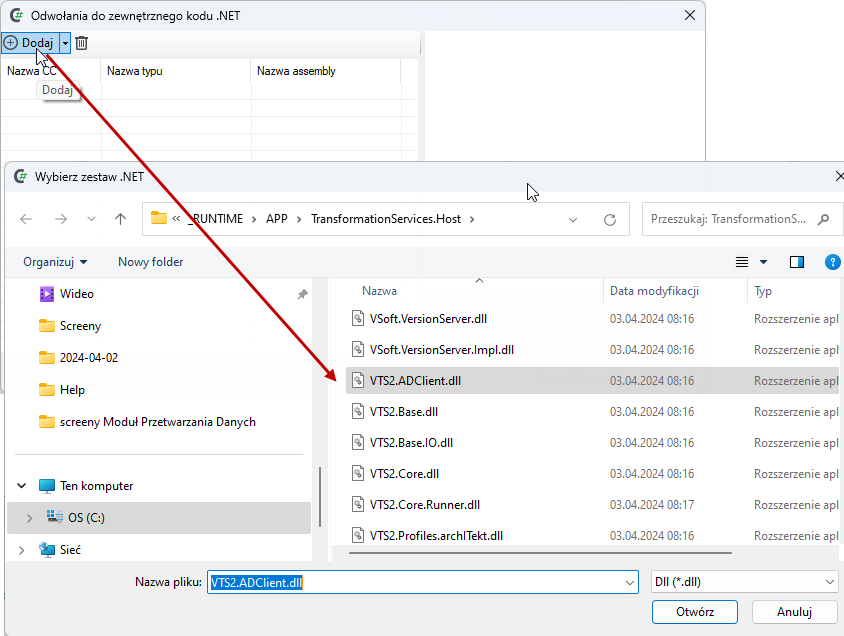The width and height of the screenshot is (844, 636).
Task: Expand the address bar history dropdown
Action: 573,220
